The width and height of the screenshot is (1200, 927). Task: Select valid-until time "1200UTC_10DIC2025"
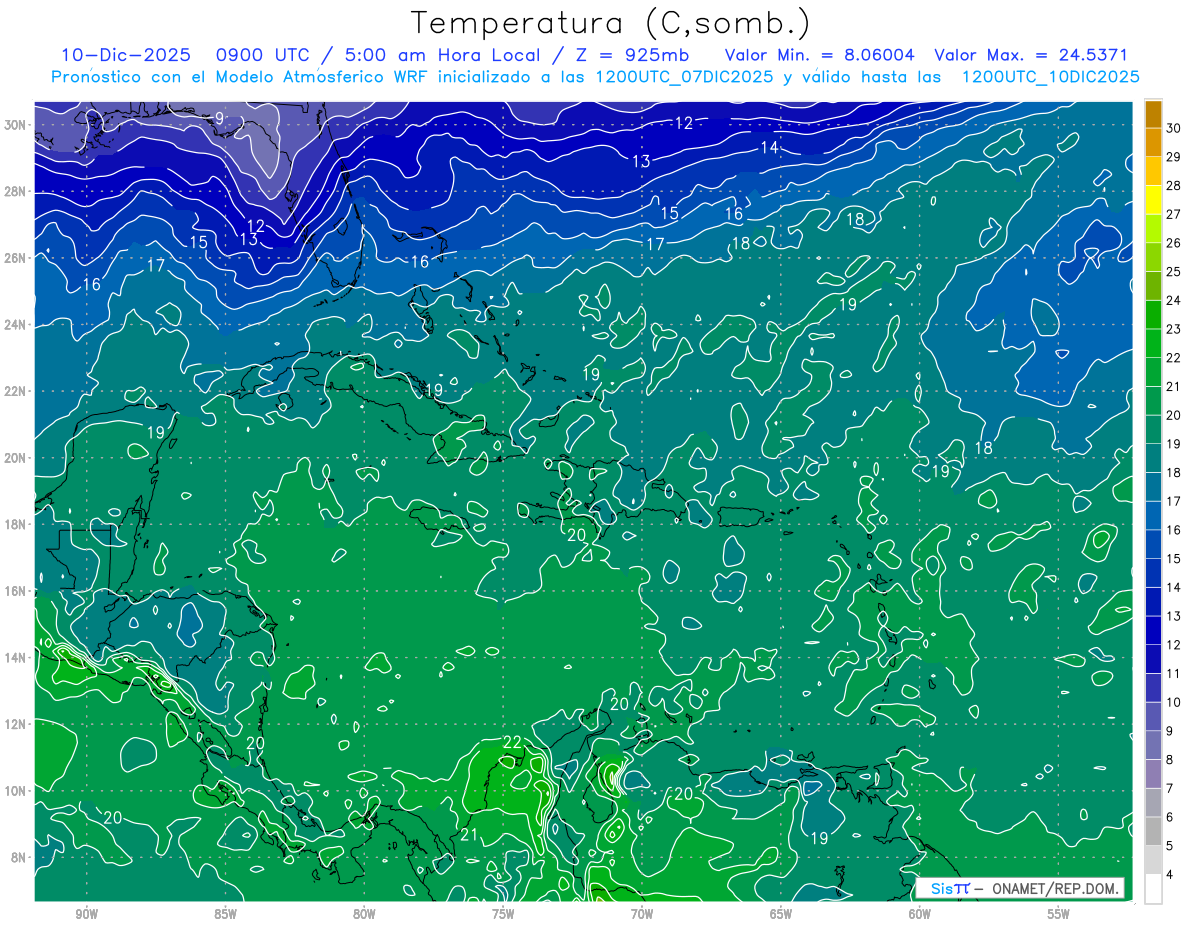point(1050,77)
